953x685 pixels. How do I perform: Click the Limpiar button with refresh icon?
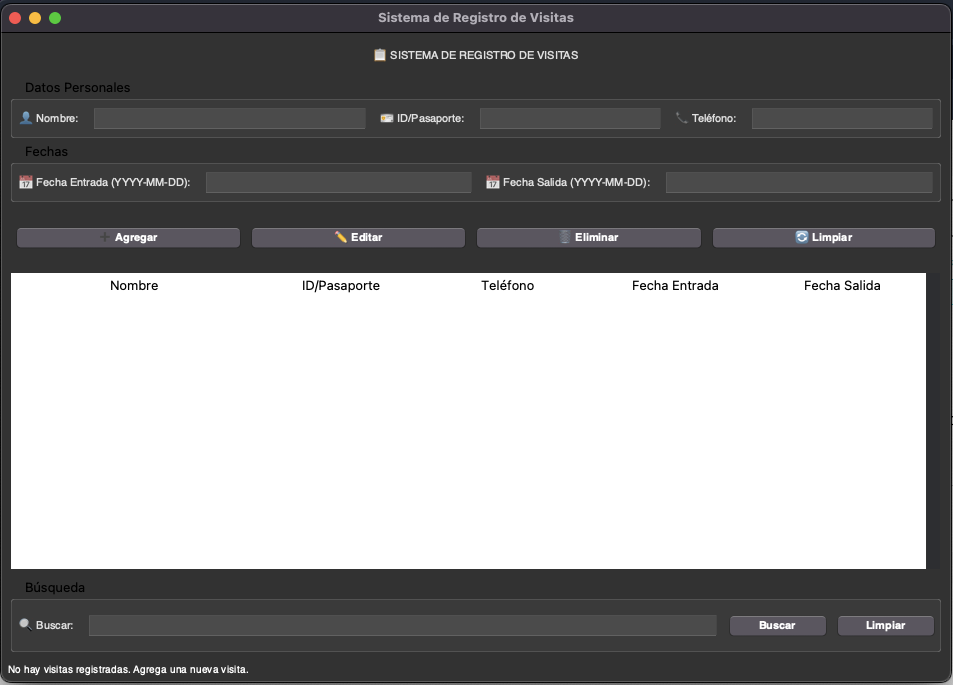click(824, 238)
